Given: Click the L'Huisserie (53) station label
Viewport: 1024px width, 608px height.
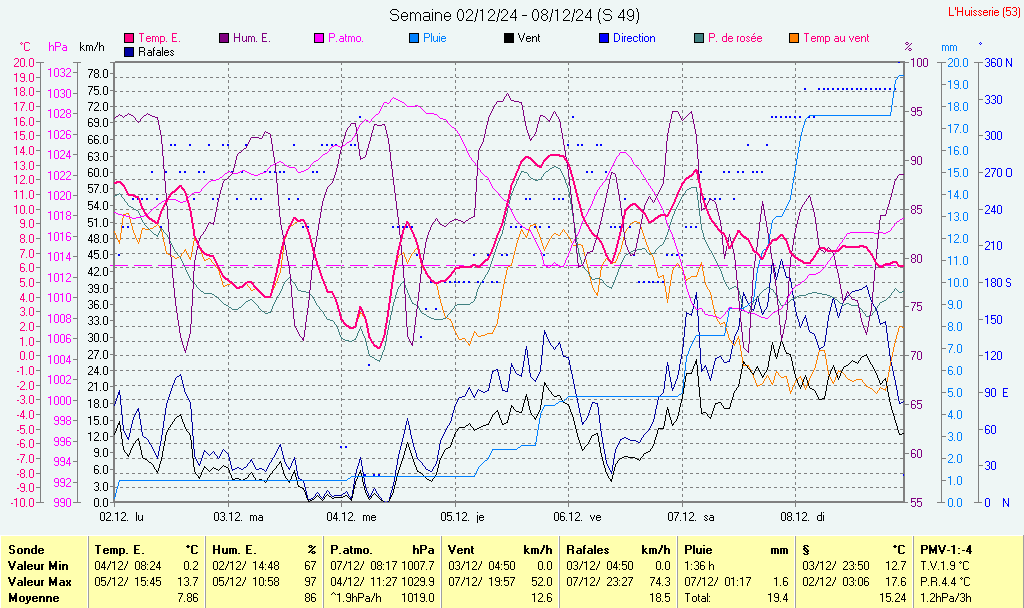Looking at the screenshot, I should (984, 12).
